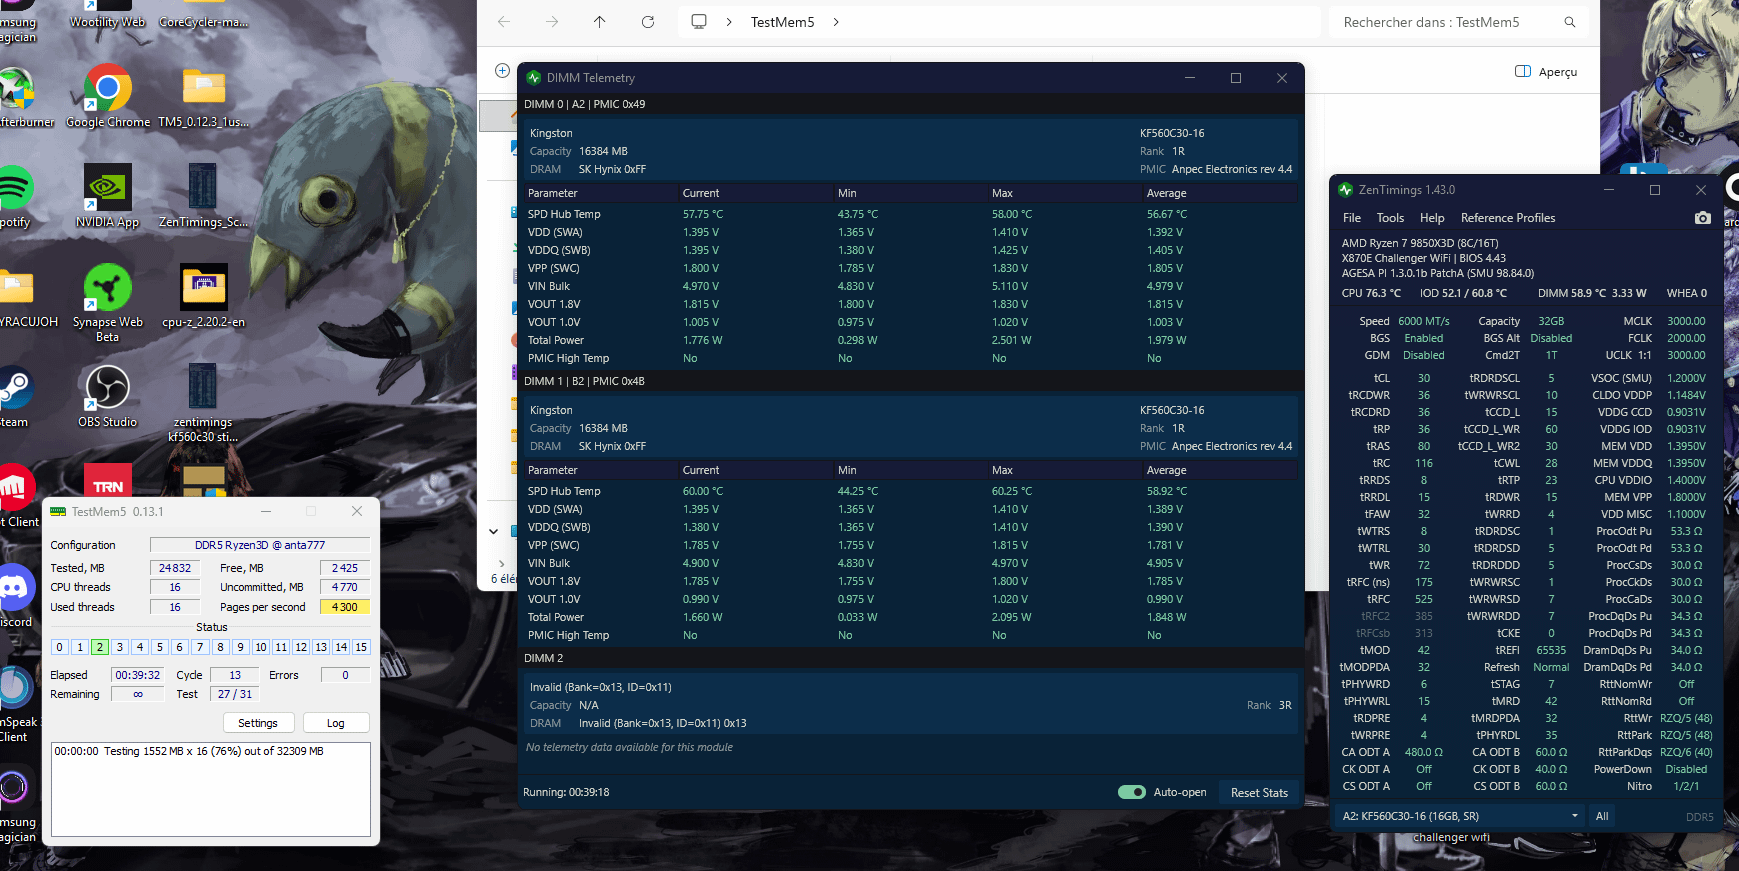Select the zentimings kf560c30 desktop file
1739x871 pixels.
(203, 403)
